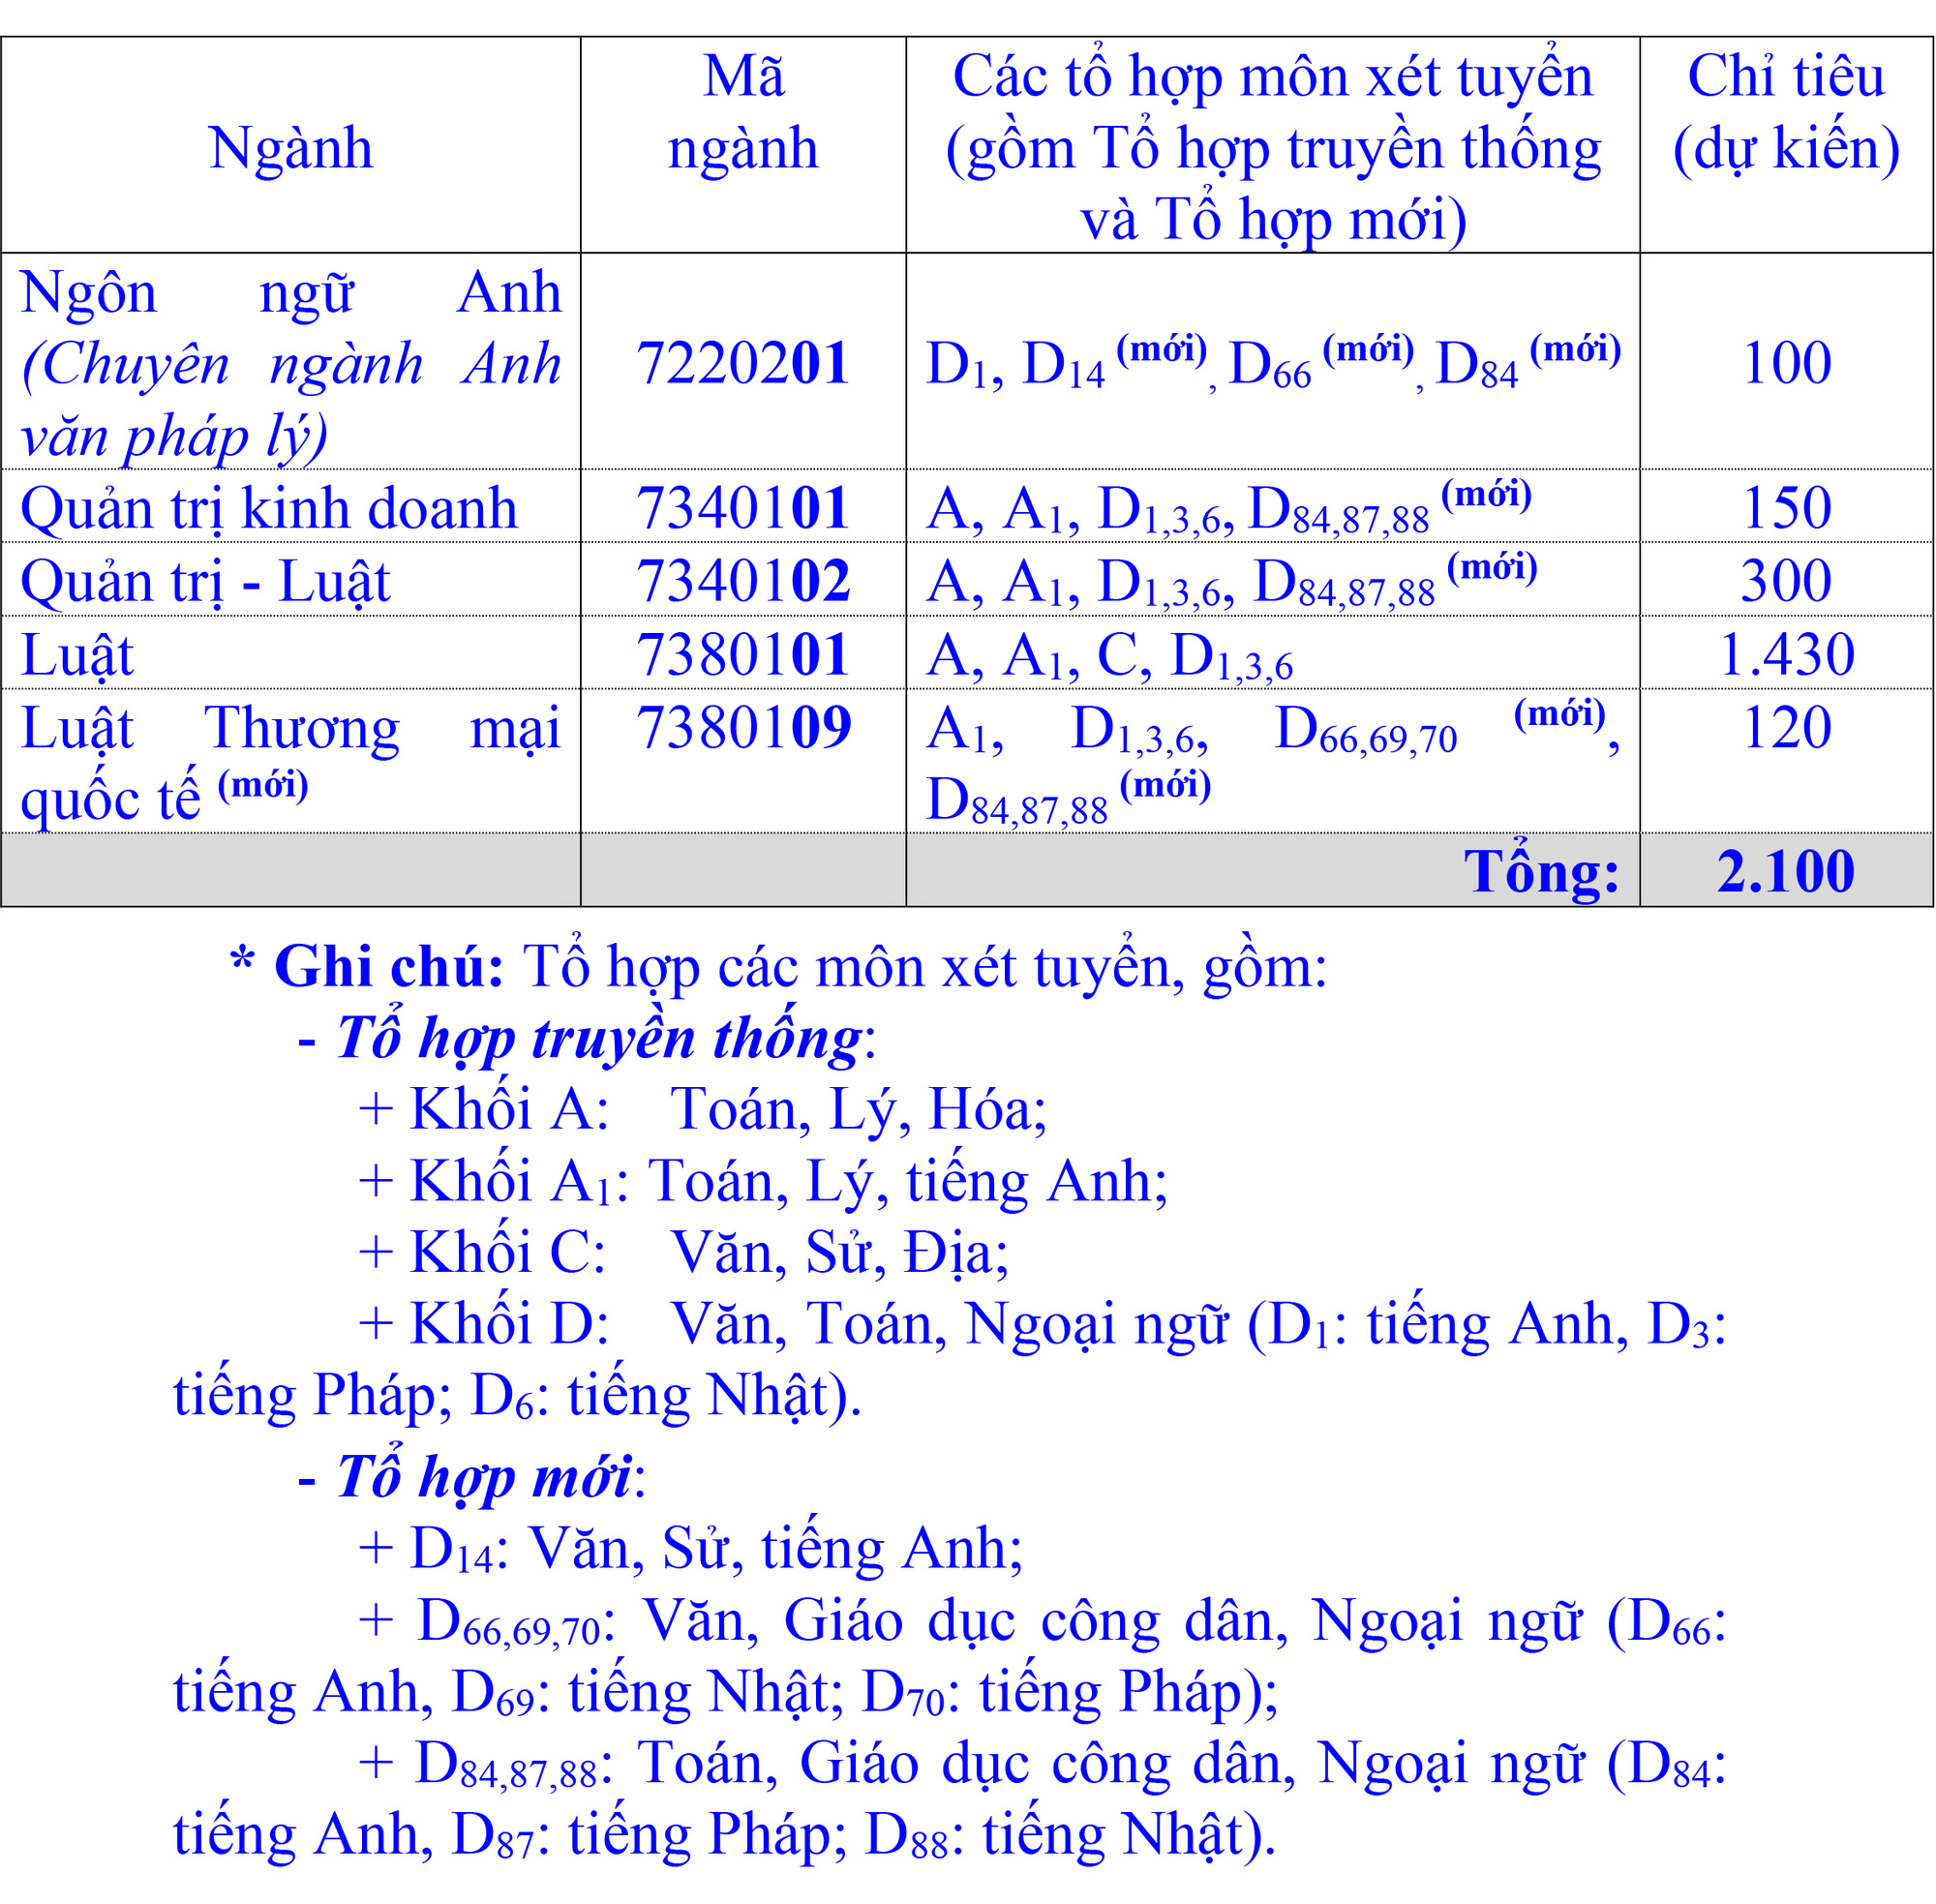The image size is (1936, 1904).
Task: Click line 'Khối A: Toán, Lý, Hóa'
Action: [703, 1110]
